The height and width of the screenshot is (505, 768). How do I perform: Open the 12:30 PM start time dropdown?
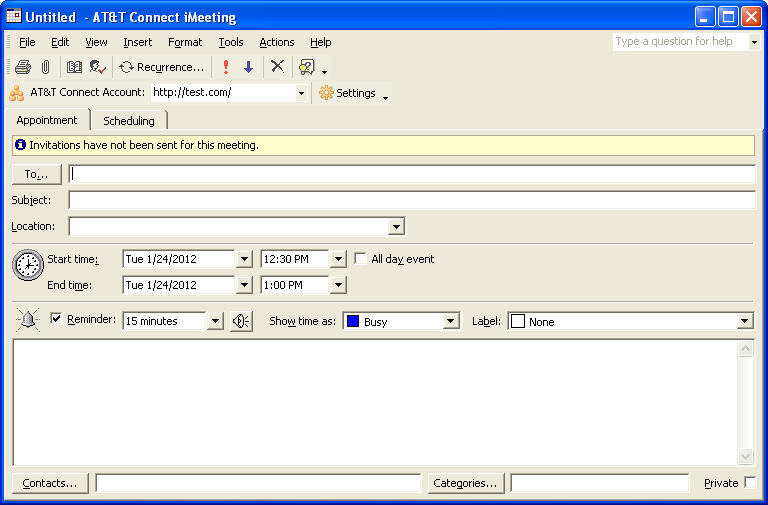click(x=338, y=259)
